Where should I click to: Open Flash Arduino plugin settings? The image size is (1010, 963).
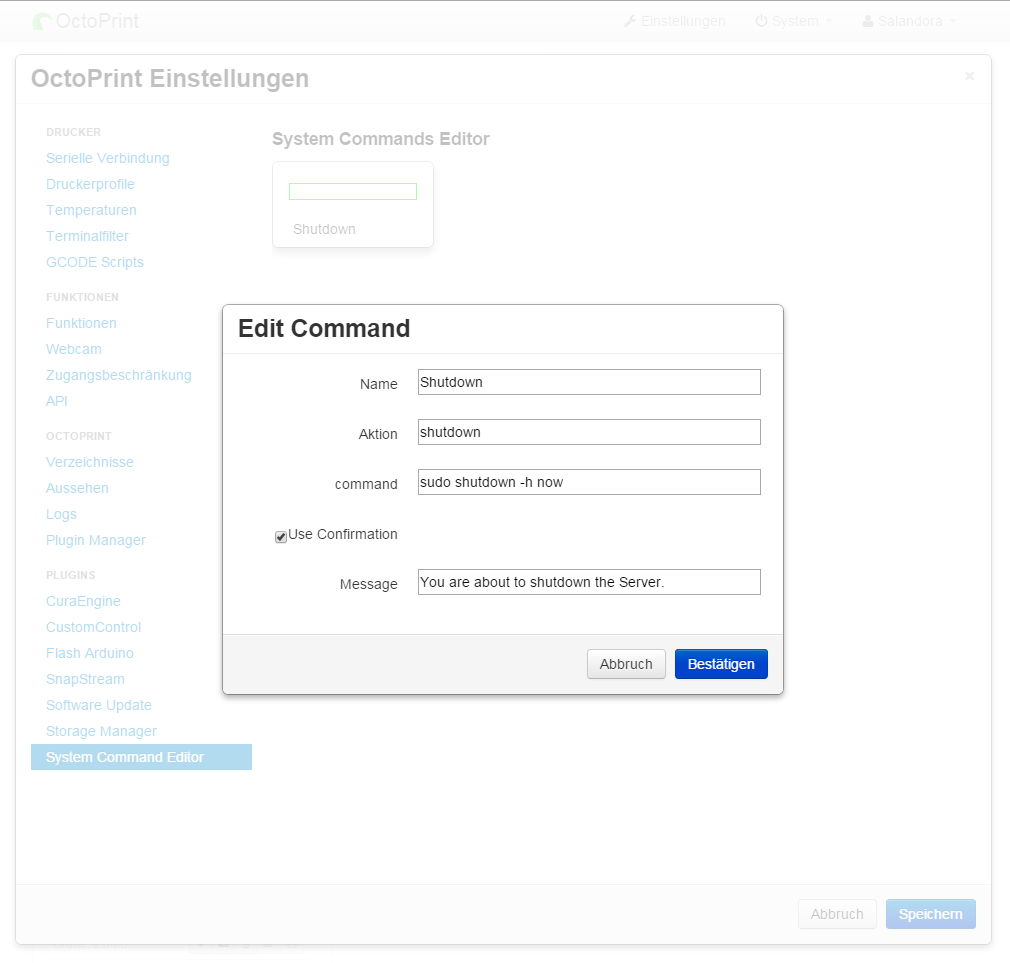(x=90, y=653)
